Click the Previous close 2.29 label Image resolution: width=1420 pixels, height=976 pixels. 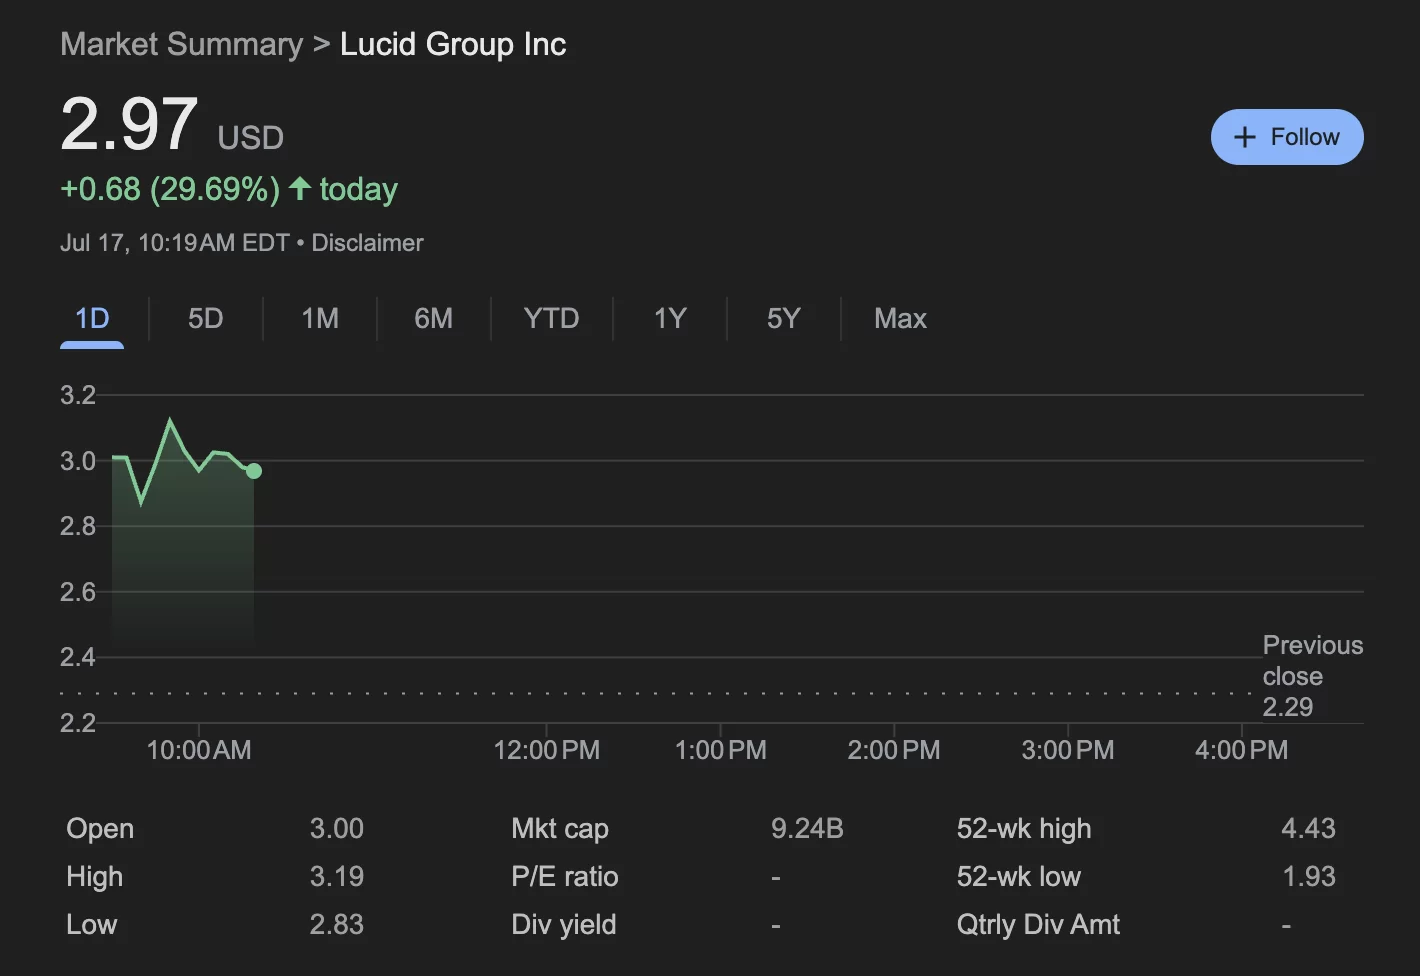1312,676
